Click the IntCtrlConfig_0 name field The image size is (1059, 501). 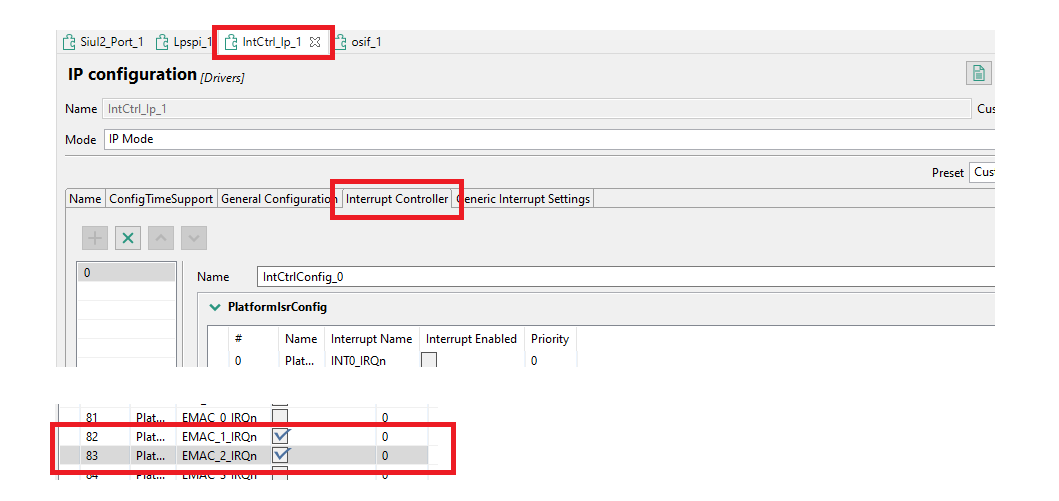[x=626, y=277]
